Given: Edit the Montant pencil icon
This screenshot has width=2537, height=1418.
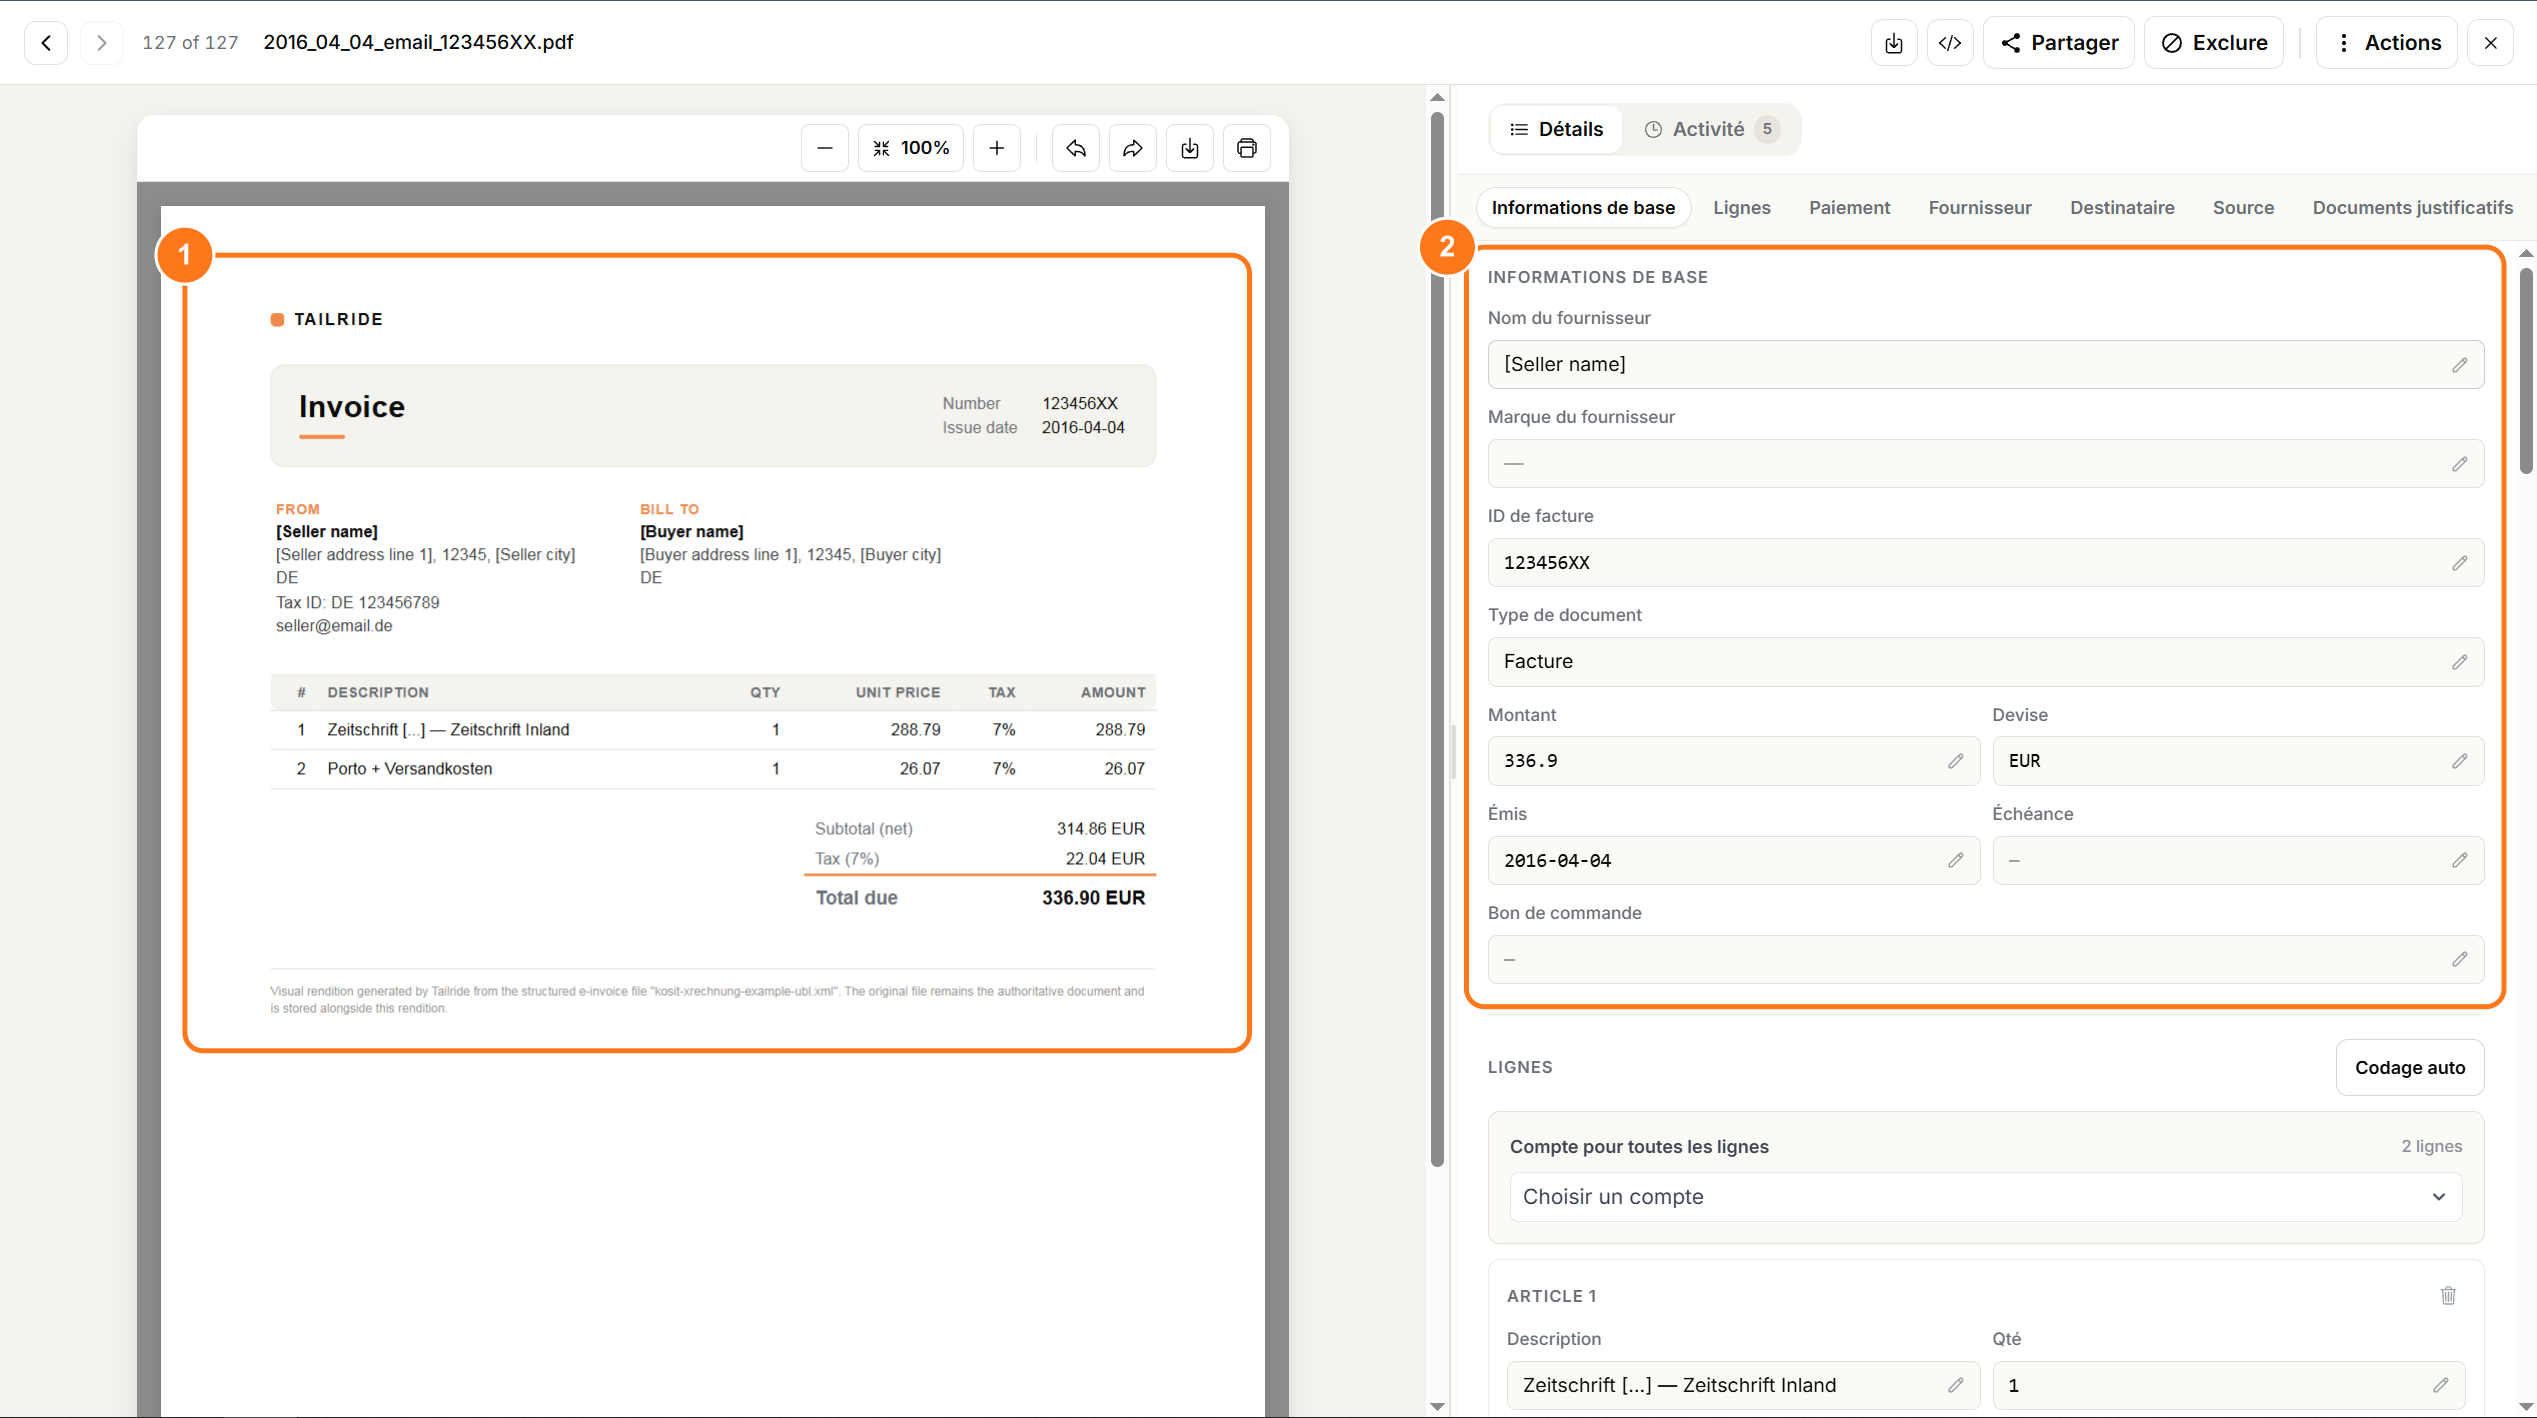Looking at the screenshot, I should tap(1956, 761).
